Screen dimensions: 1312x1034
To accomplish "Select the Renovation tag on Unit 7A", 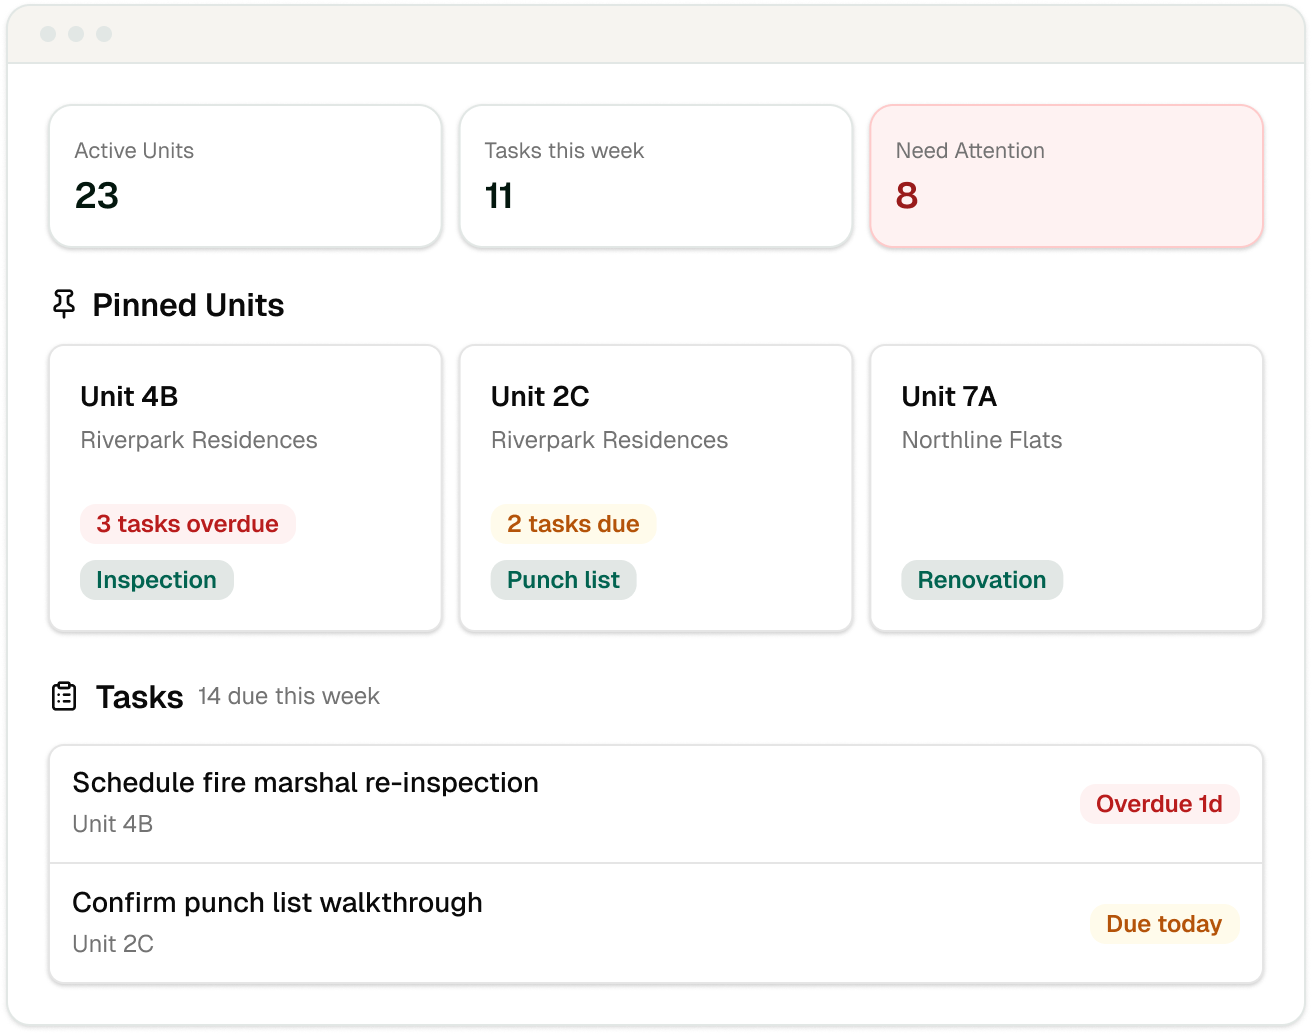I will (982, 580).
